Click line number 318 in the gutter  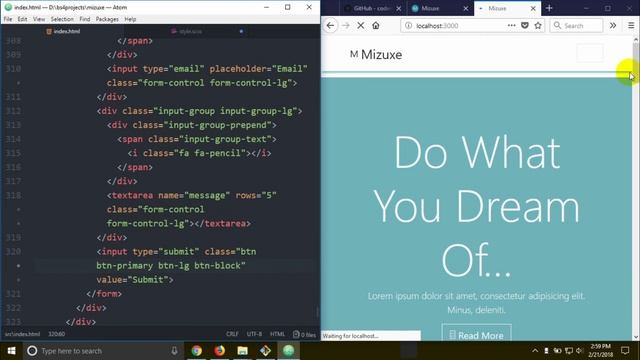coord(13,195)
